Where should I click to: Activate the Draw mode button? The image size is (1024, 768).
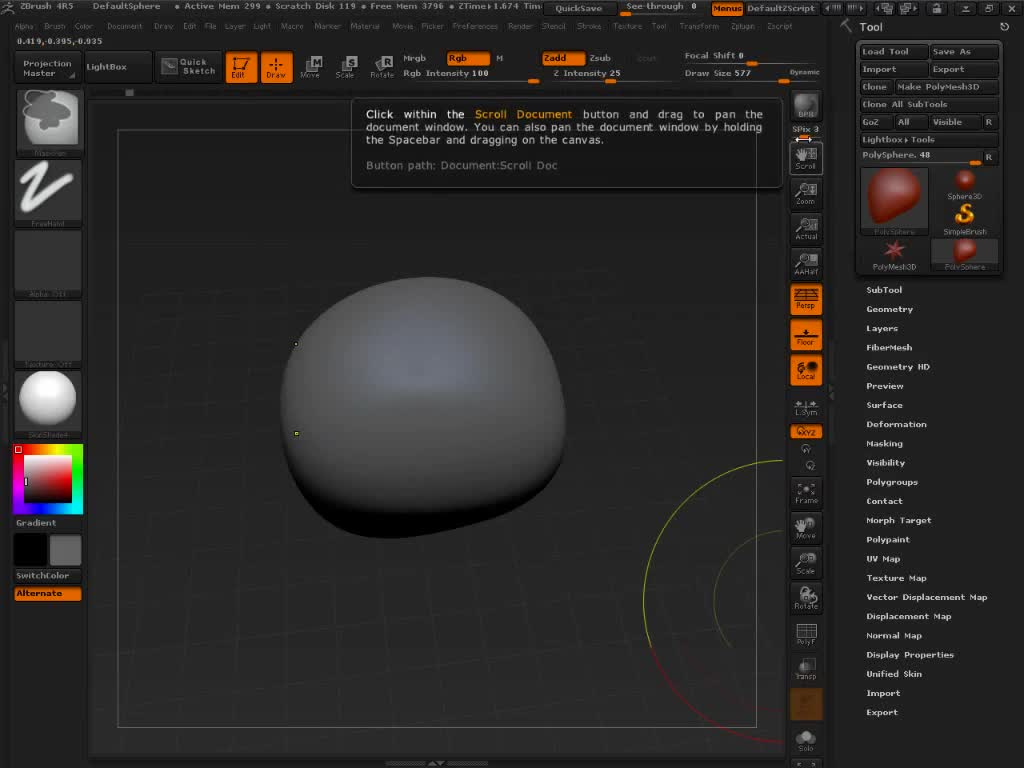[x=276, y=67]
